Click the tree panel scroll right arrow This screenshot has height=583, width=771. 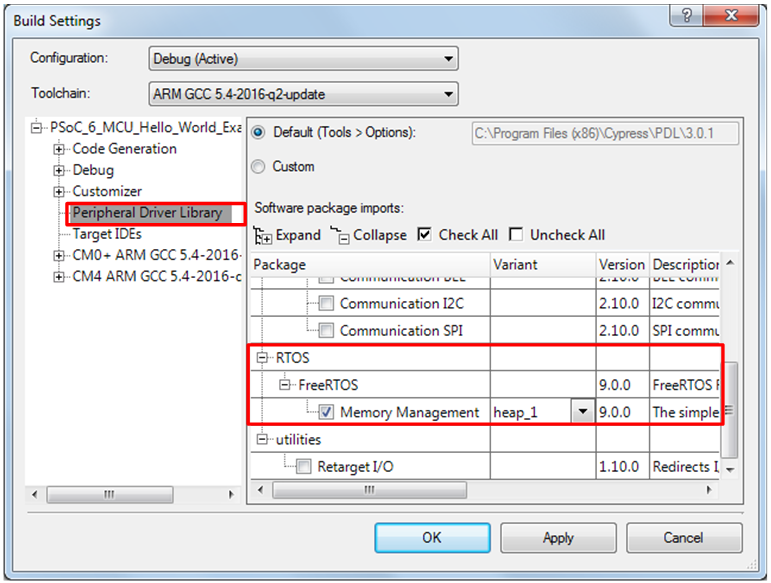[231, 495]
